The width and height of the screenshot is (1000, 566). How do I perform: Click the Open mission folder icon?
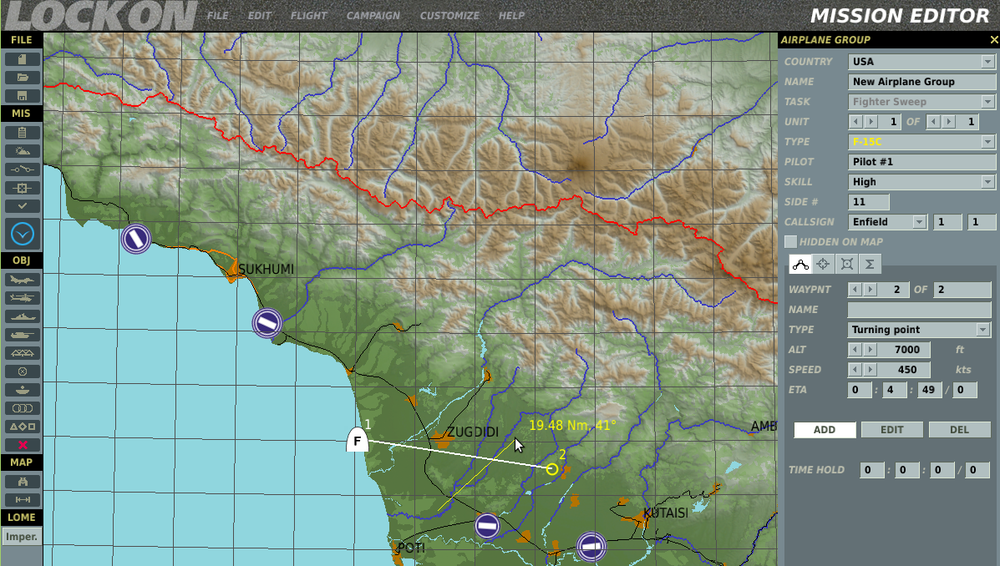pos(22,78)
